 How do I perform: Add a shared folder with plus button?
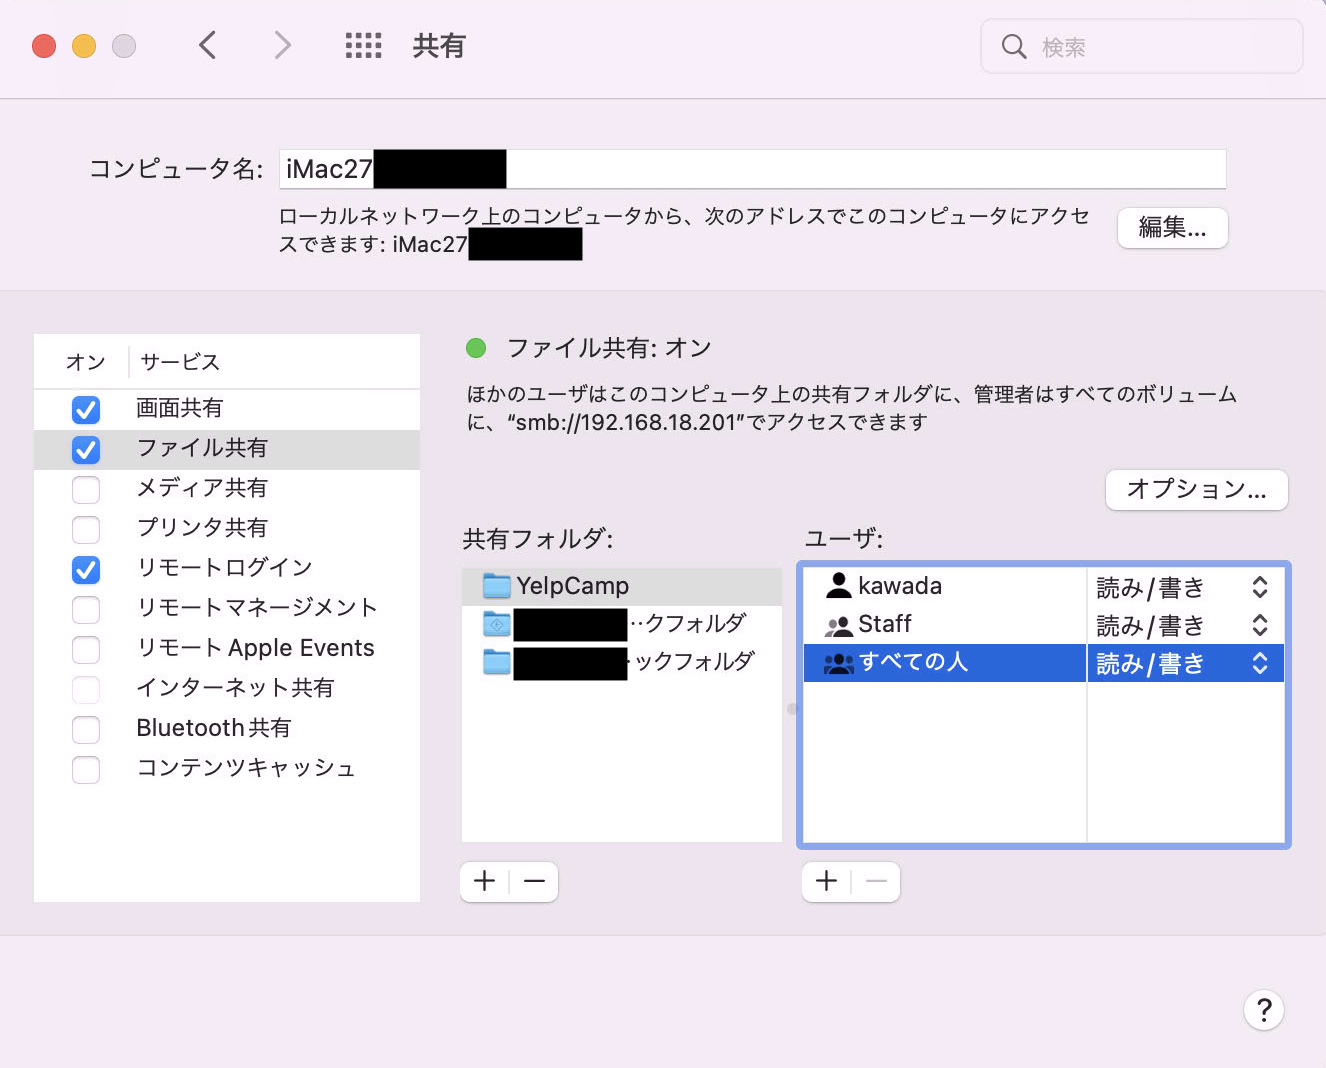click(x=485, y=881)
